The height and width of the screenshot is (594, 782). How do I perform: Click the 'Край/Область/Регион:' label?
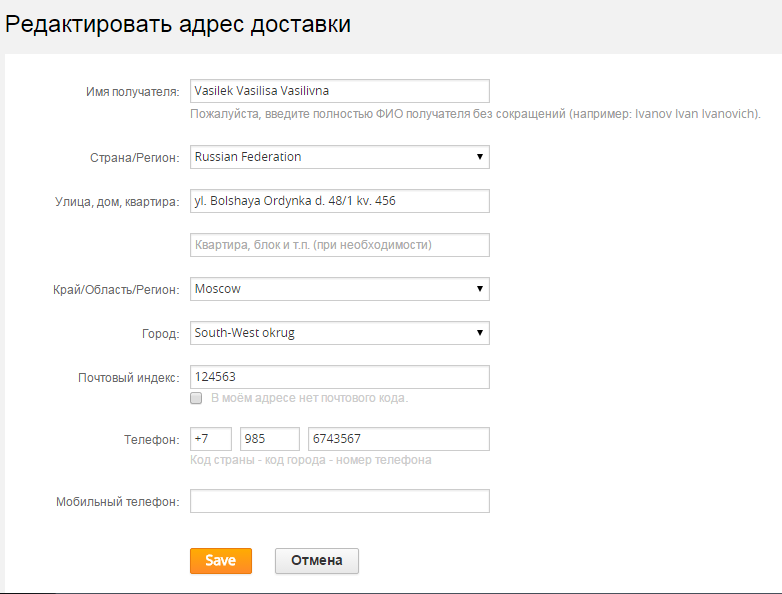pyautogui.click(x=116, y=290)
